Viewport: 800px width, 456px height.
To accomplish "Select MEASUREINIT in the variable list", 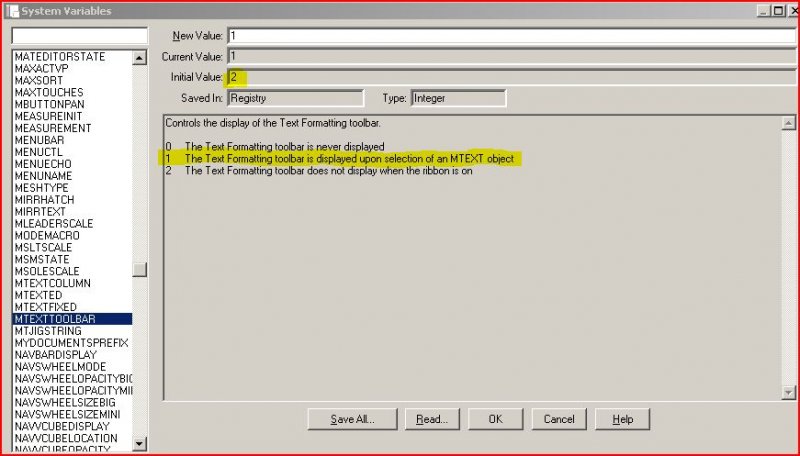I will tap(72, 116).
